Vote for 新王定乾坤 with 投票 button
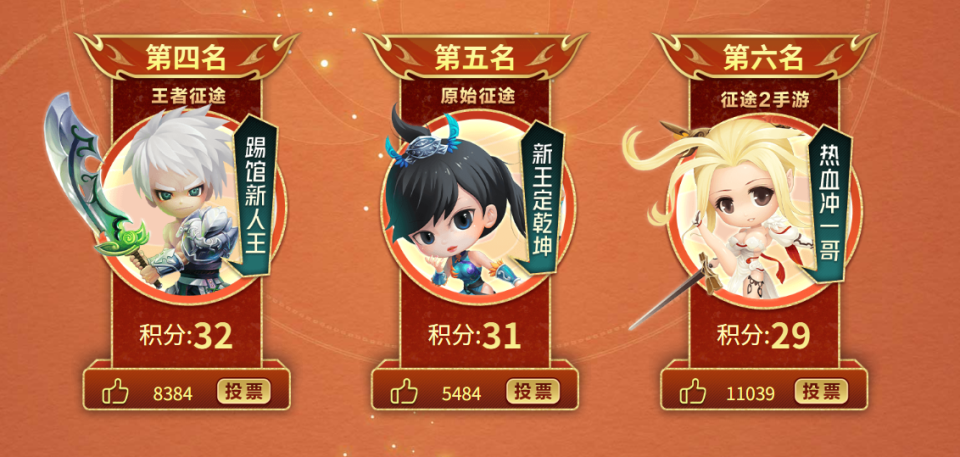Image resolution: width=960 pixels, height=457 pixels. (533, 391)
